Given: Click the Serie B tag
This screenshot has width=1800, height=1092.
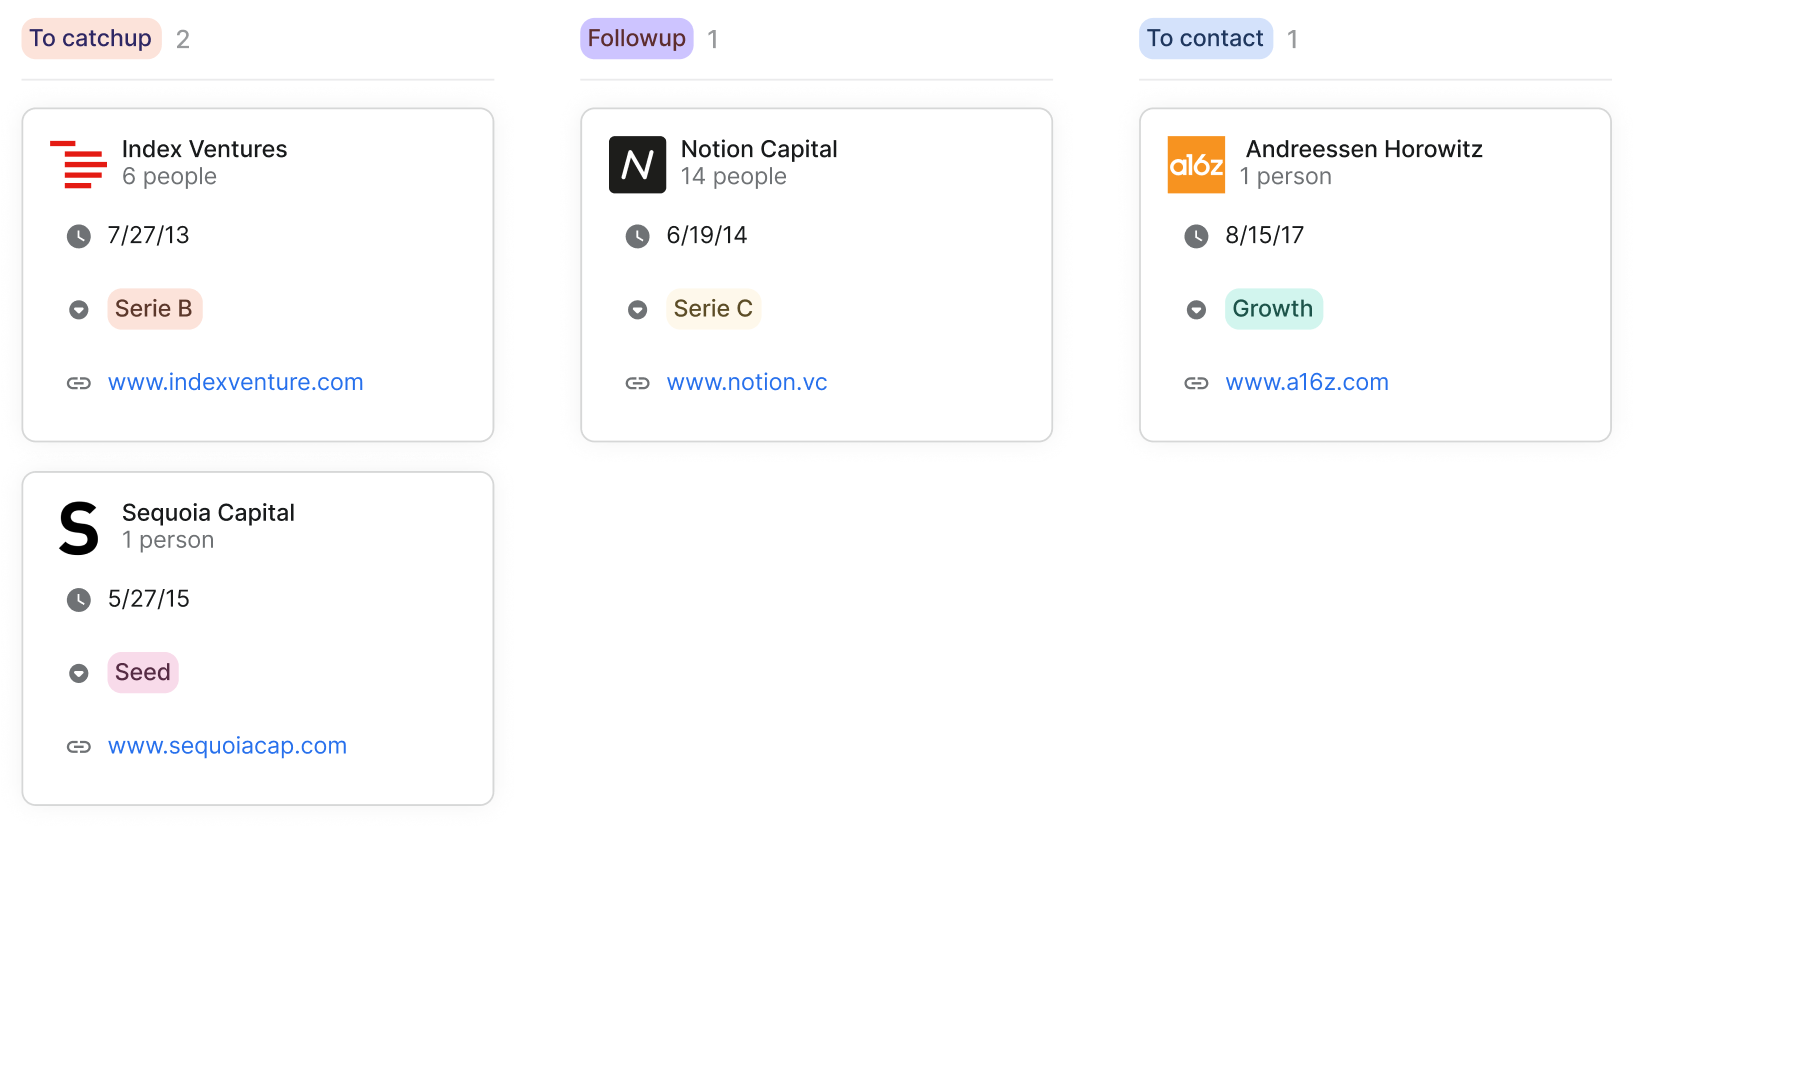Looking at the screenshot, I should [154, 309].
